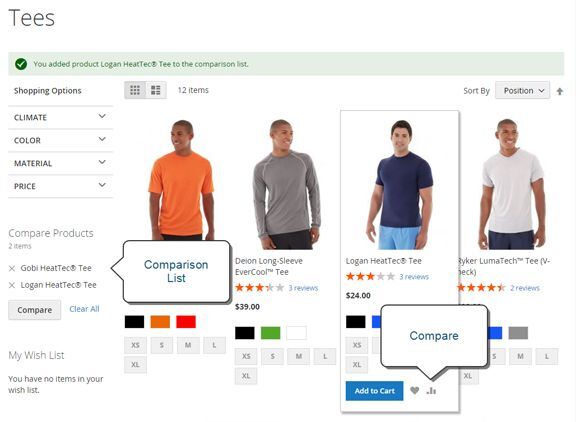576x422 pixels.
Task: Expand the Material shopping option
Action: [x=60, y=163]
